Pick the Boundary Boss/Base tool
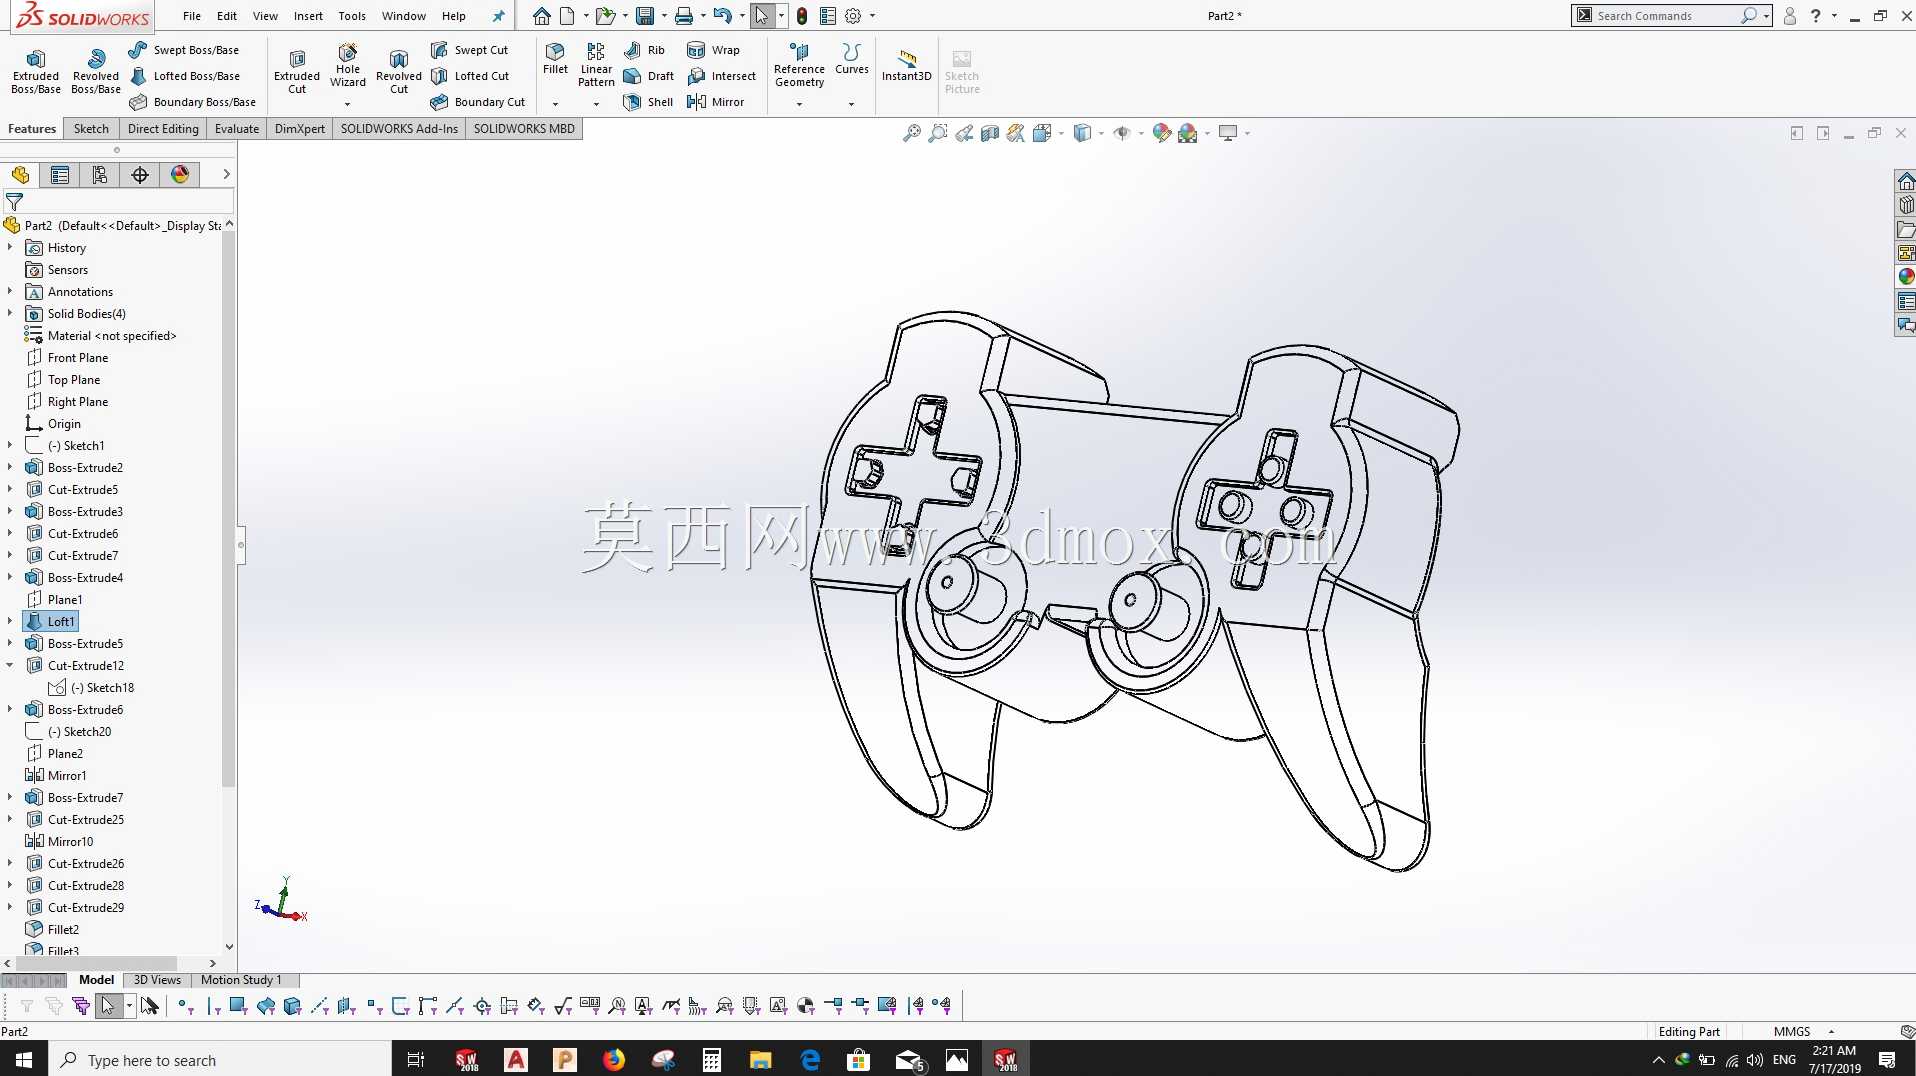The width and height of the screenshot is (1916, 1076). [192, 102]
